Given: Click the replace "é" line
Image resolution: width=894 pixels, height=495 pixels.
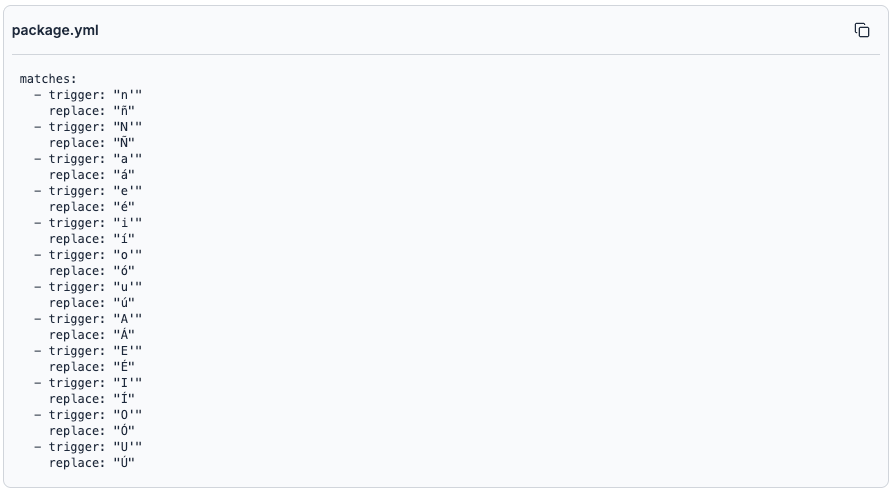Looking at the screenshot, I should click(x=92, y=206).
